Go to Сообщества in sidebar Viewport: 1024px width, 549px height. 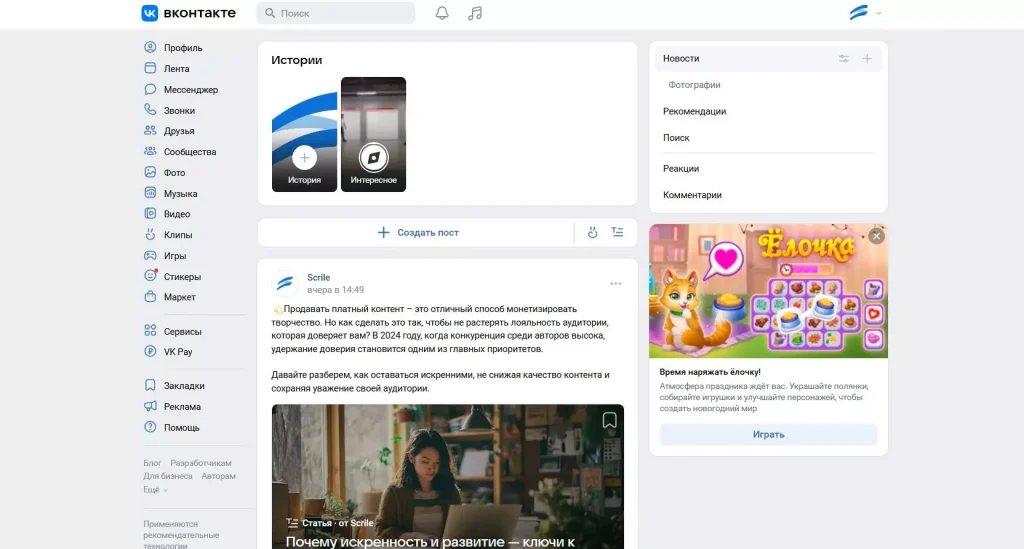tap(189, 152)
